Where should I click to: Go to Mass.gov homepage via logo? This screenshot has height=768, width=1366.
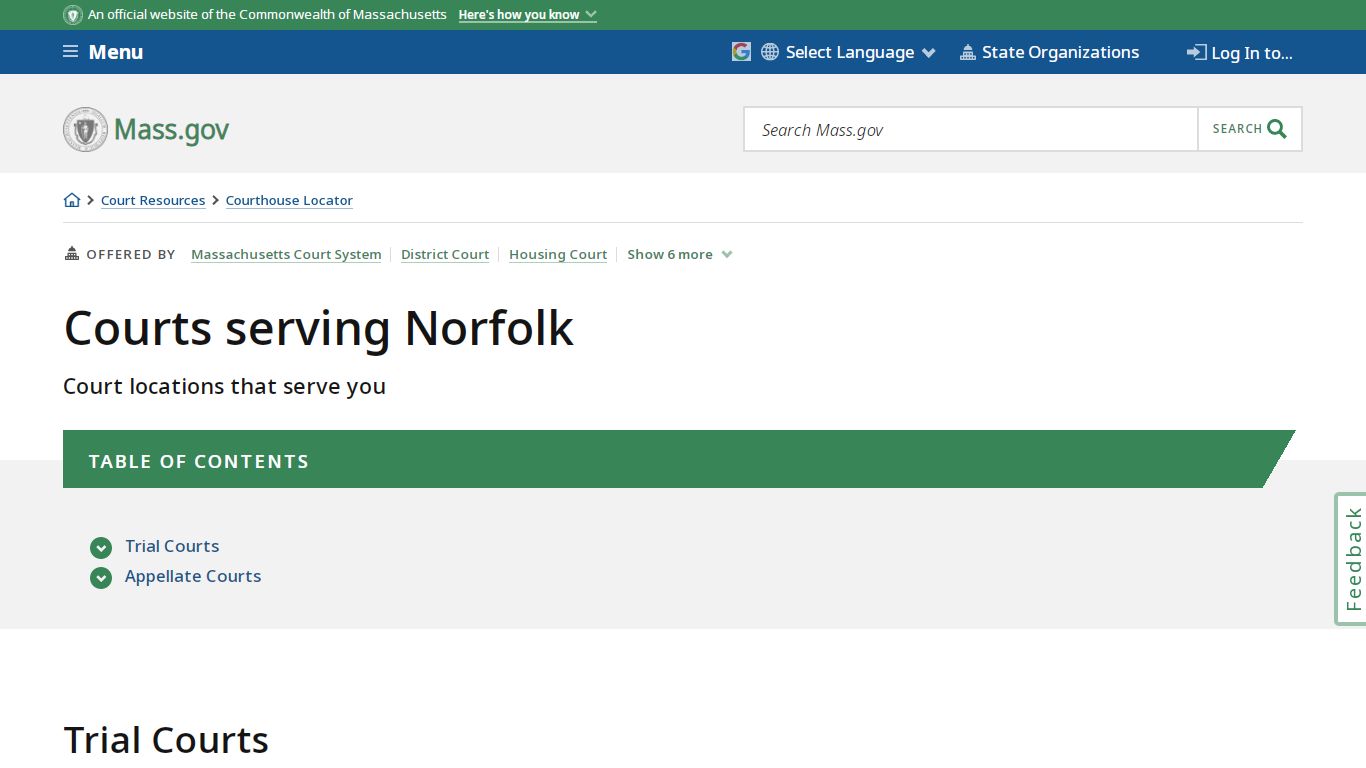coord(146,130)
